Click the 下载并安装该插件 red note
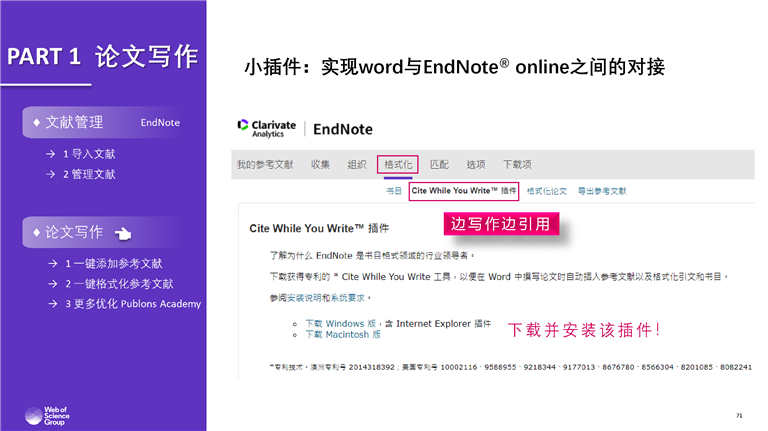Screen dimensions: 768x431 pos(584,330)
